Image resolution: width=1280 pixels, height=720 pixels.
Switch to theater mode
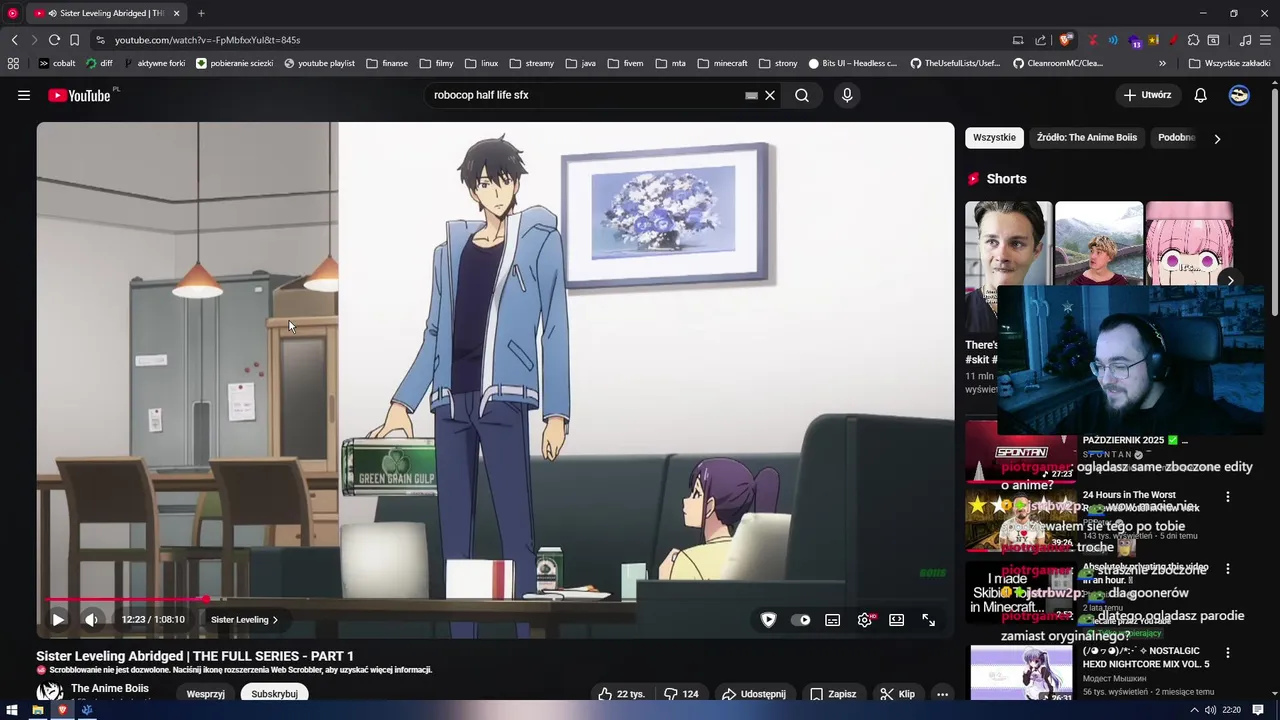coord(897,620)
